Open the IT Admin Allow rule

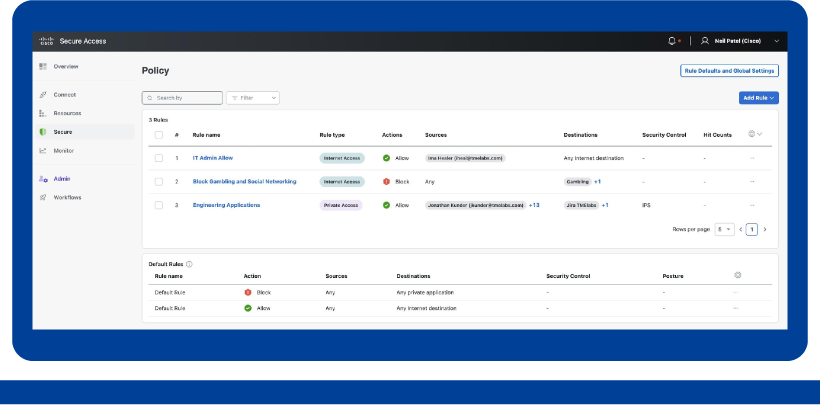coord(213,158)
